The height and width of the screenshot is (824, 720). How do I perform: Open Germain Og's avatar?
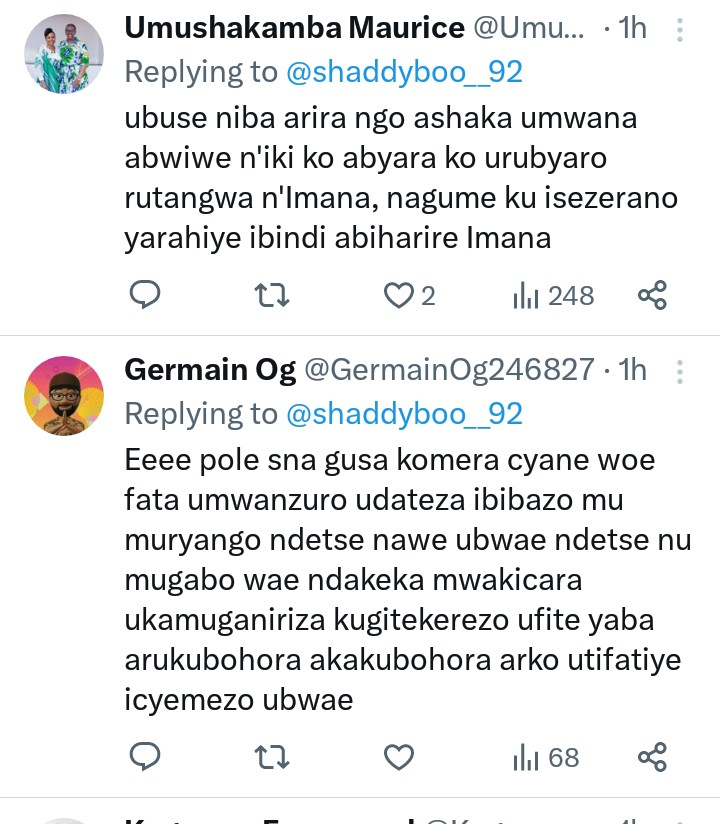coord(64,396)
